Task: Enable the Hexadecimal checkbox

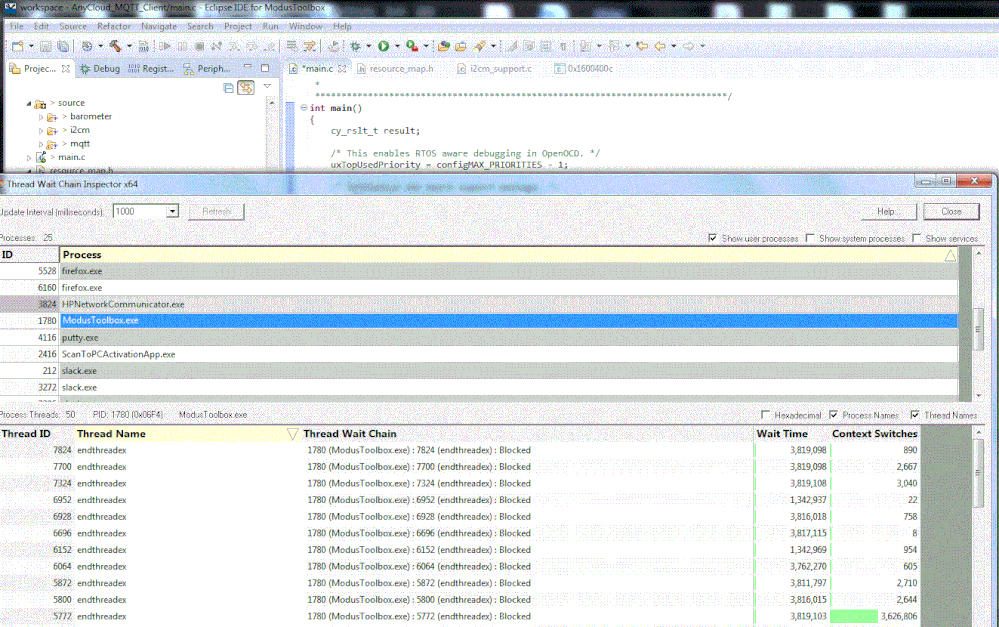Action: [x=765, y=415]
